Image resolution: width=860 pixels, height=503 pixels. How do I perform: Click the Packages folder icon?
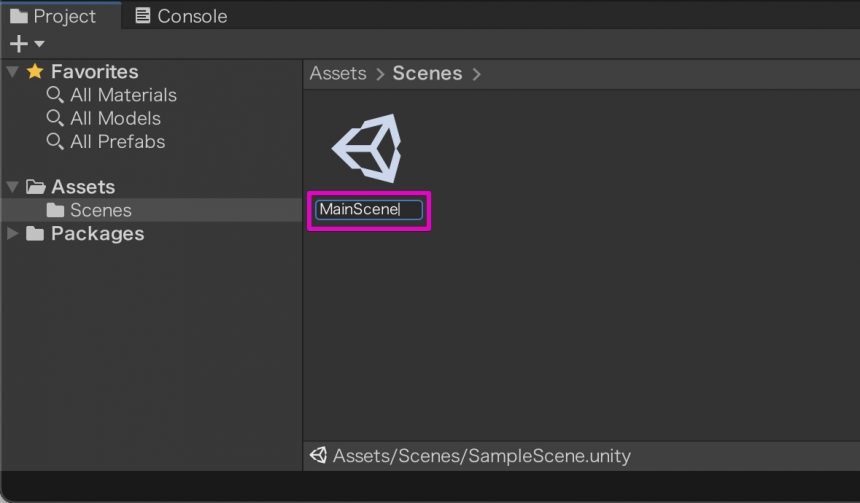[35, 234]
